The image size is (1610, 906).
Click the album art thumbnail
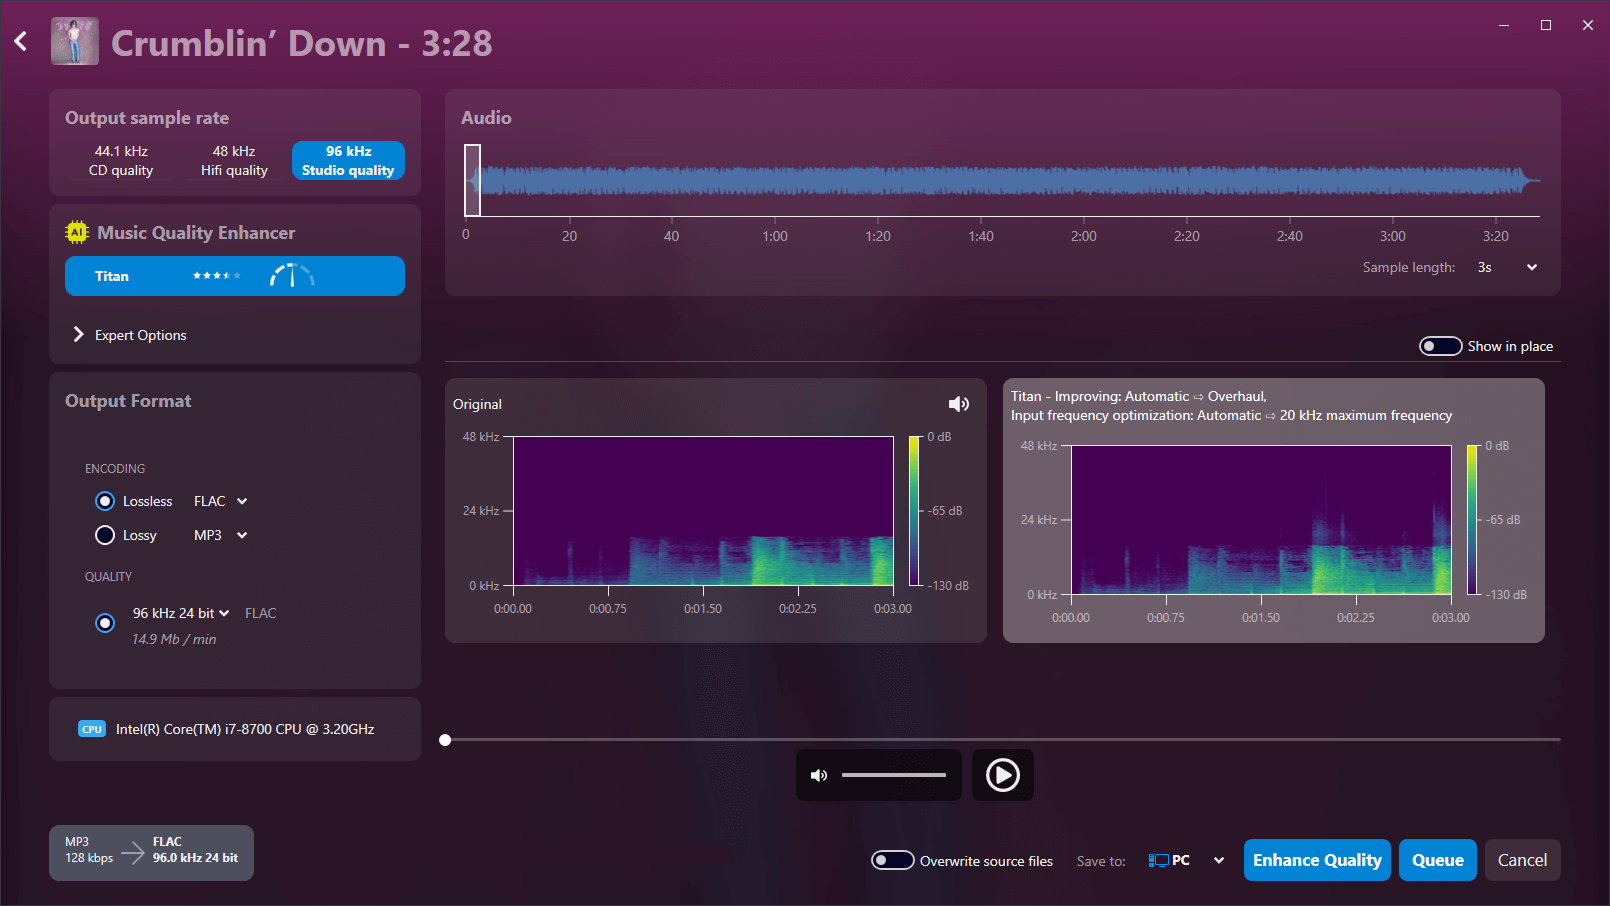click(75, 42)
